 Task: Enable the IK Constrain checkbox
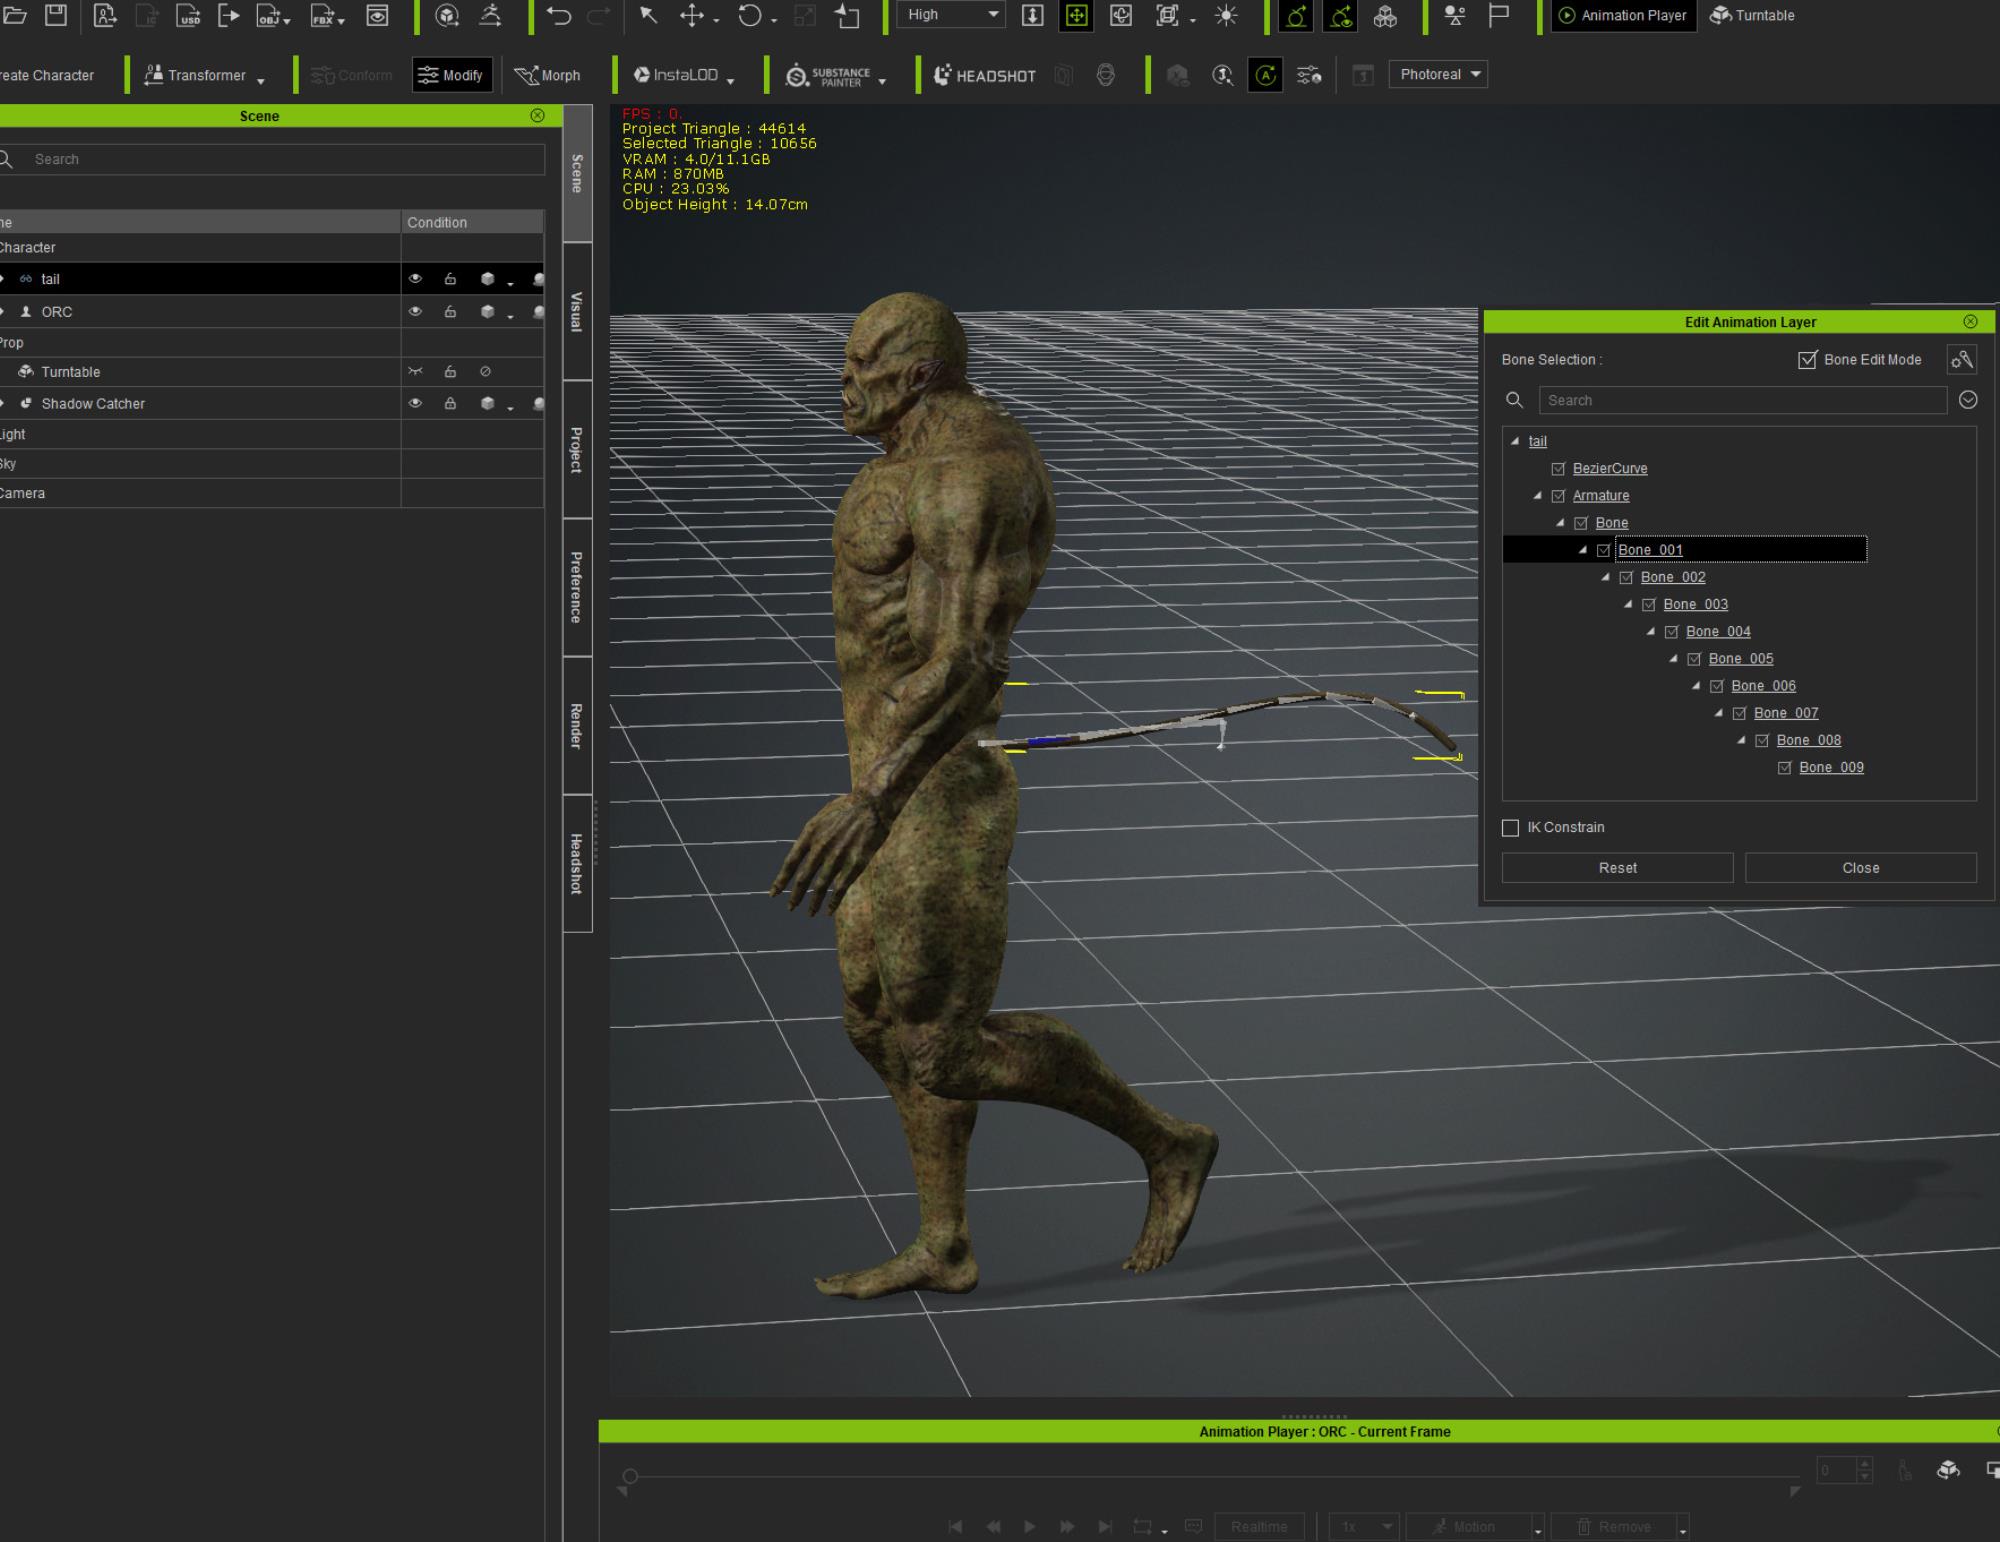pyautogui.click(x=1510, y=828)
